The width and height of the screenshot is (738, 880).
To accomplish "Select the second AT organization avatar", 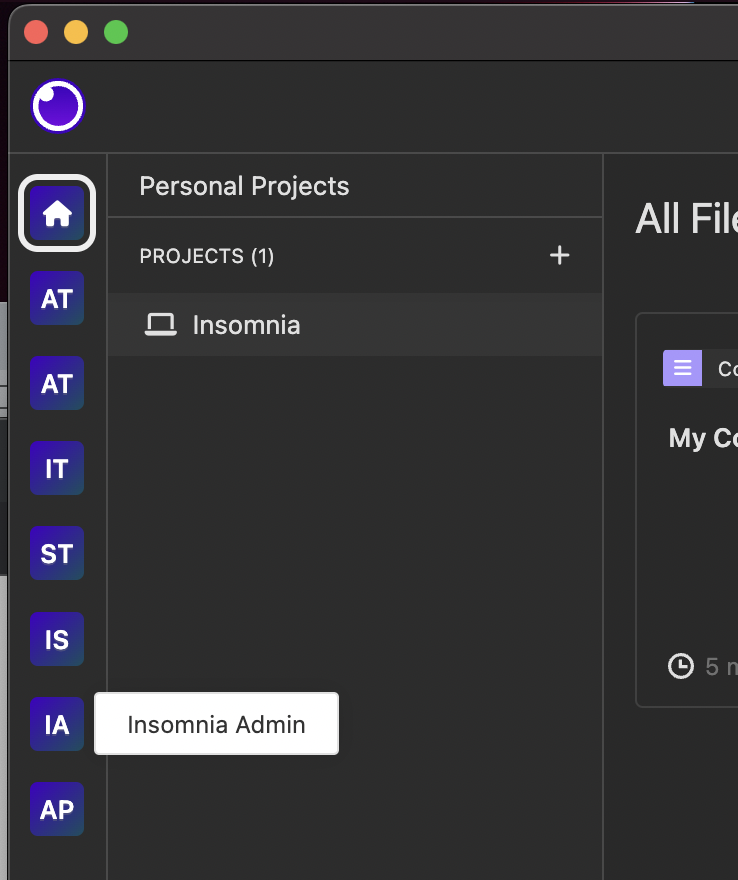I will [57, 383].
